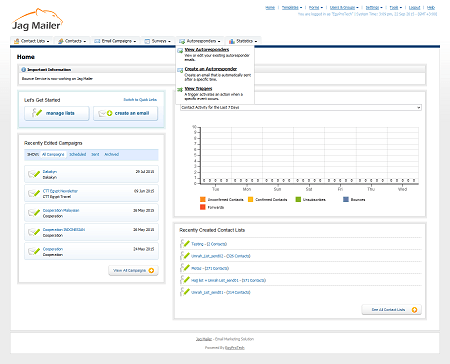Click the edit icon beside the last contact list
The image size is (450, 364).
185,292
